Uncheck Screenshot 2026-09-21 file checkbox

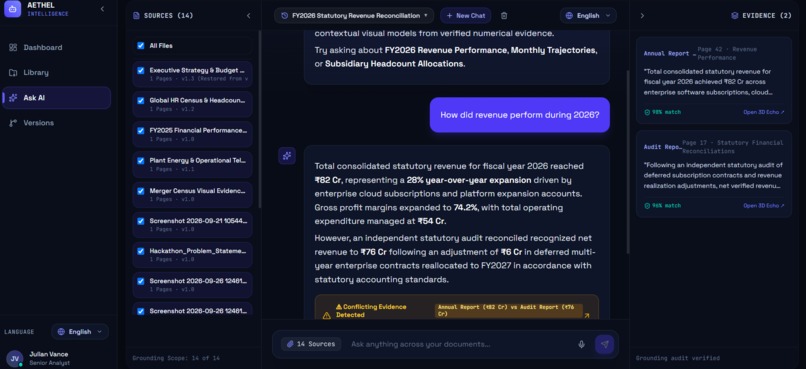141,221
